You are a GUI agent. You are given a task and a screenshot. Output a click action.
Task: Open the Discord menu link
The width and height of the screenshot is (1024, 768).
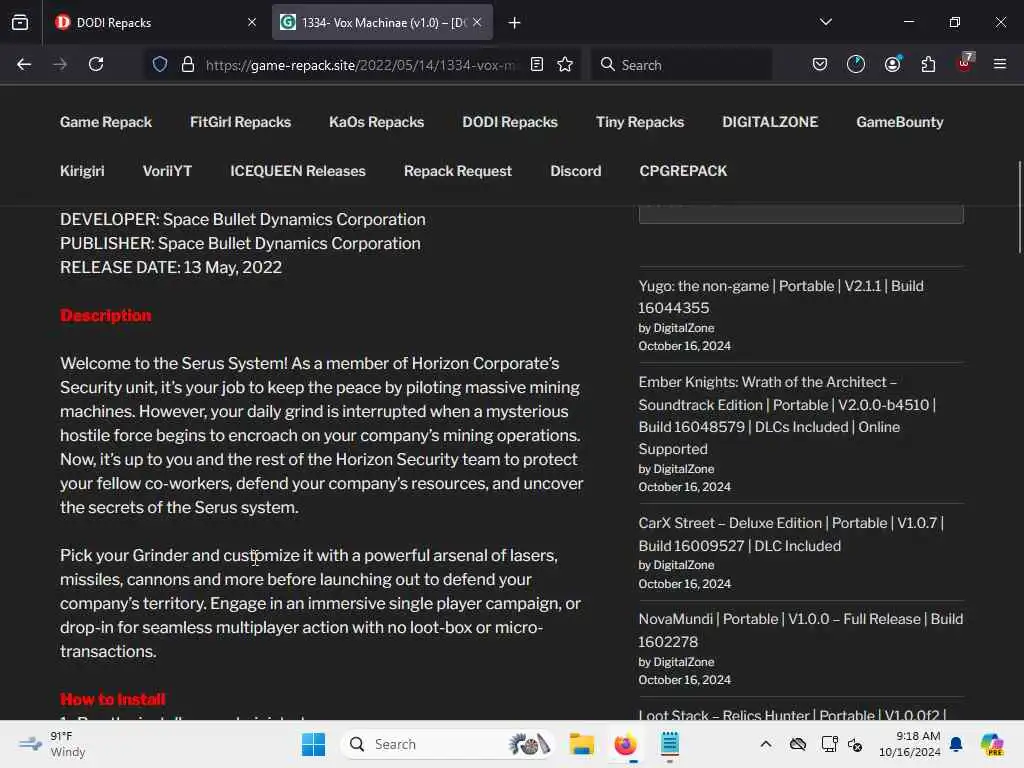[x=575, y=171]
